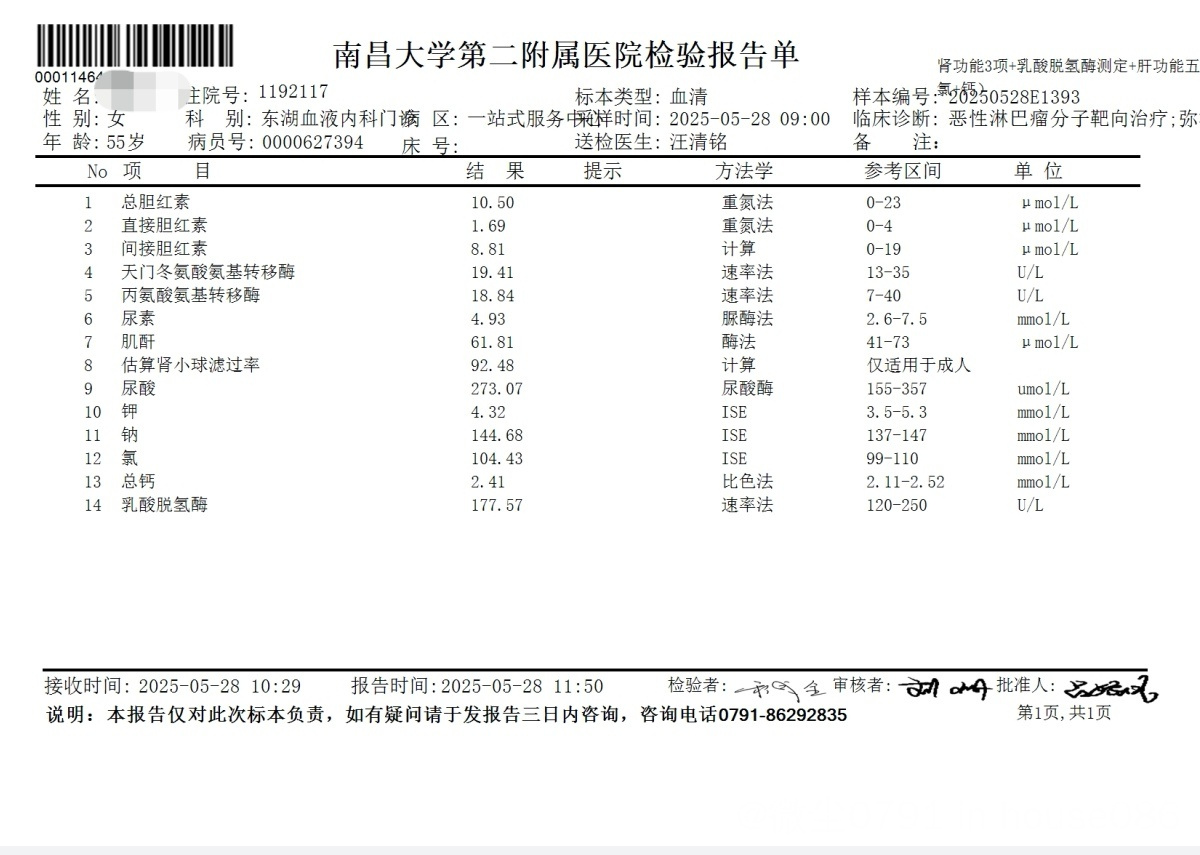Screen dimensions: 1200x855
Task: Click the reference range "2.11-2.52"
Action: point(905,481)
